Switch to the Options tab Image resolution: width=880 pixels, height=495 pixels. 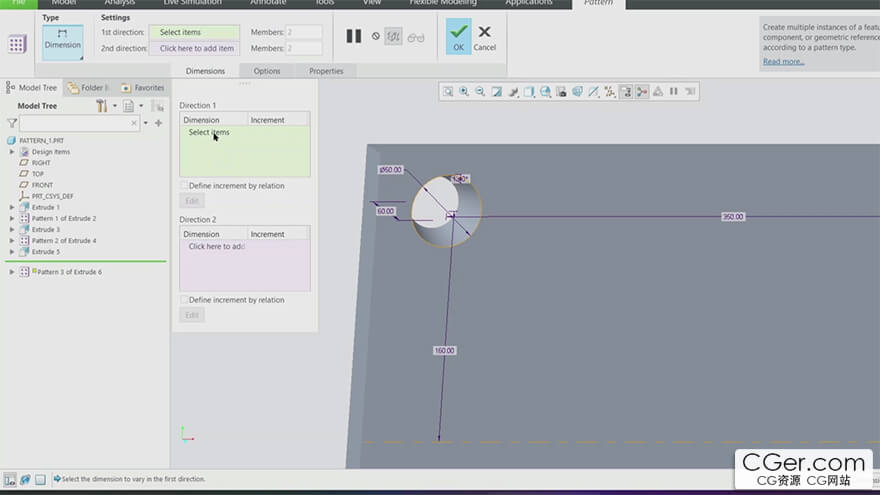[267, 71]
